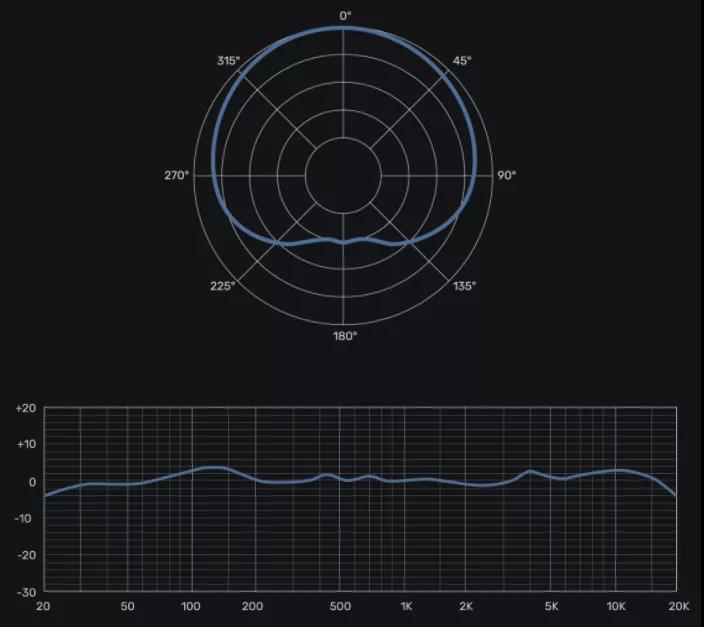The width and height of the screenshot is (704, 627).
Task: Select the -30 dB axis label
Action: tap(28, 592)
